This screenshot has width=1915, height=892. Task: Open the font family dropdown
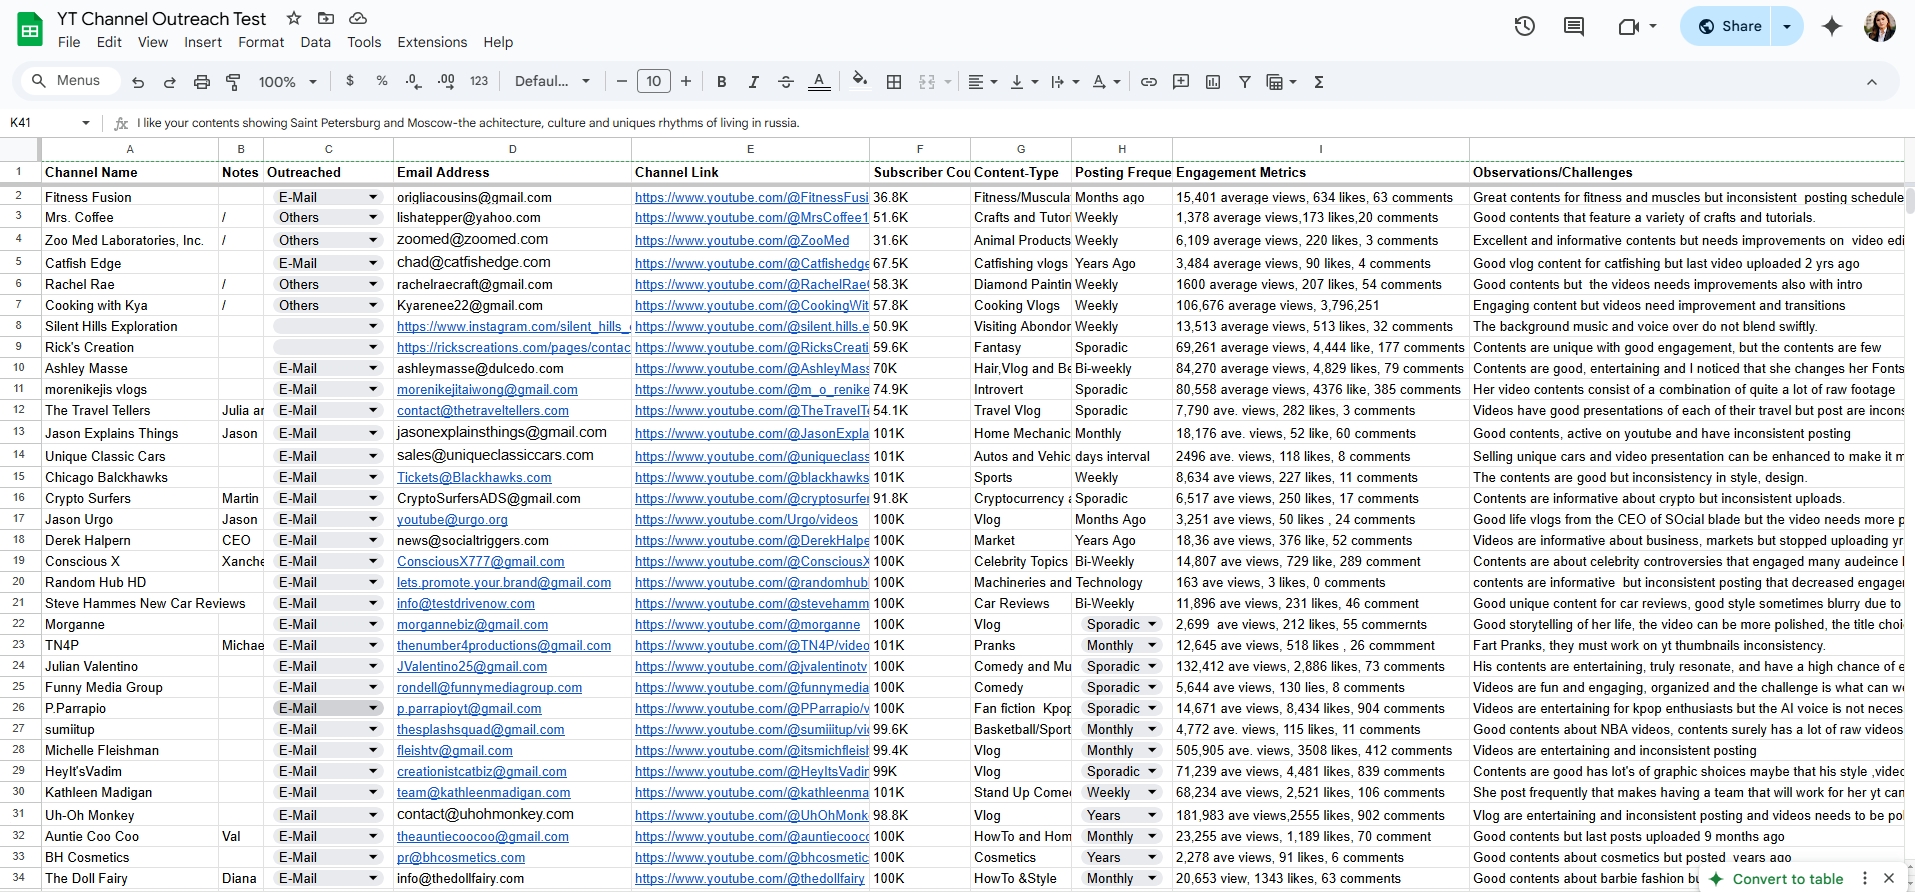(x=552, y=81)
